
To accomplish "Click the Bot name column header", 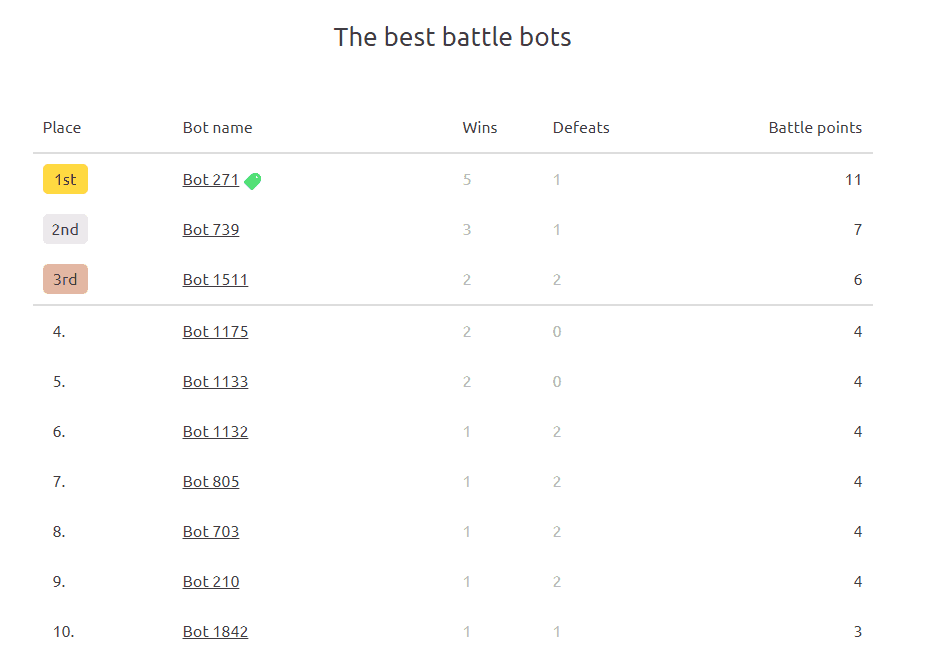I will (217, 128).
